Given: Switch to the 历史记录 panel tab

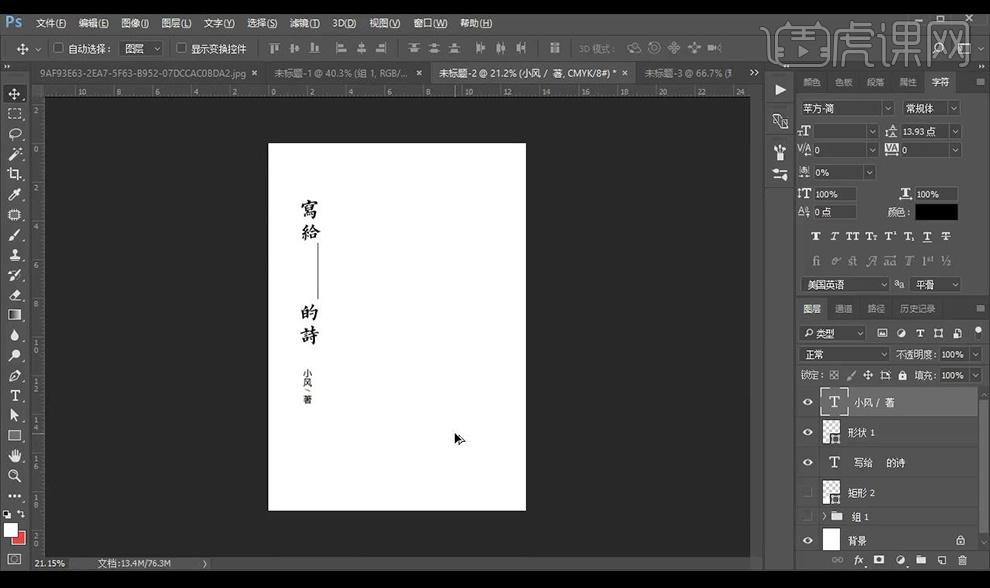Looking at the screenshot, I should pyautogui.click(x=917, y=309).
